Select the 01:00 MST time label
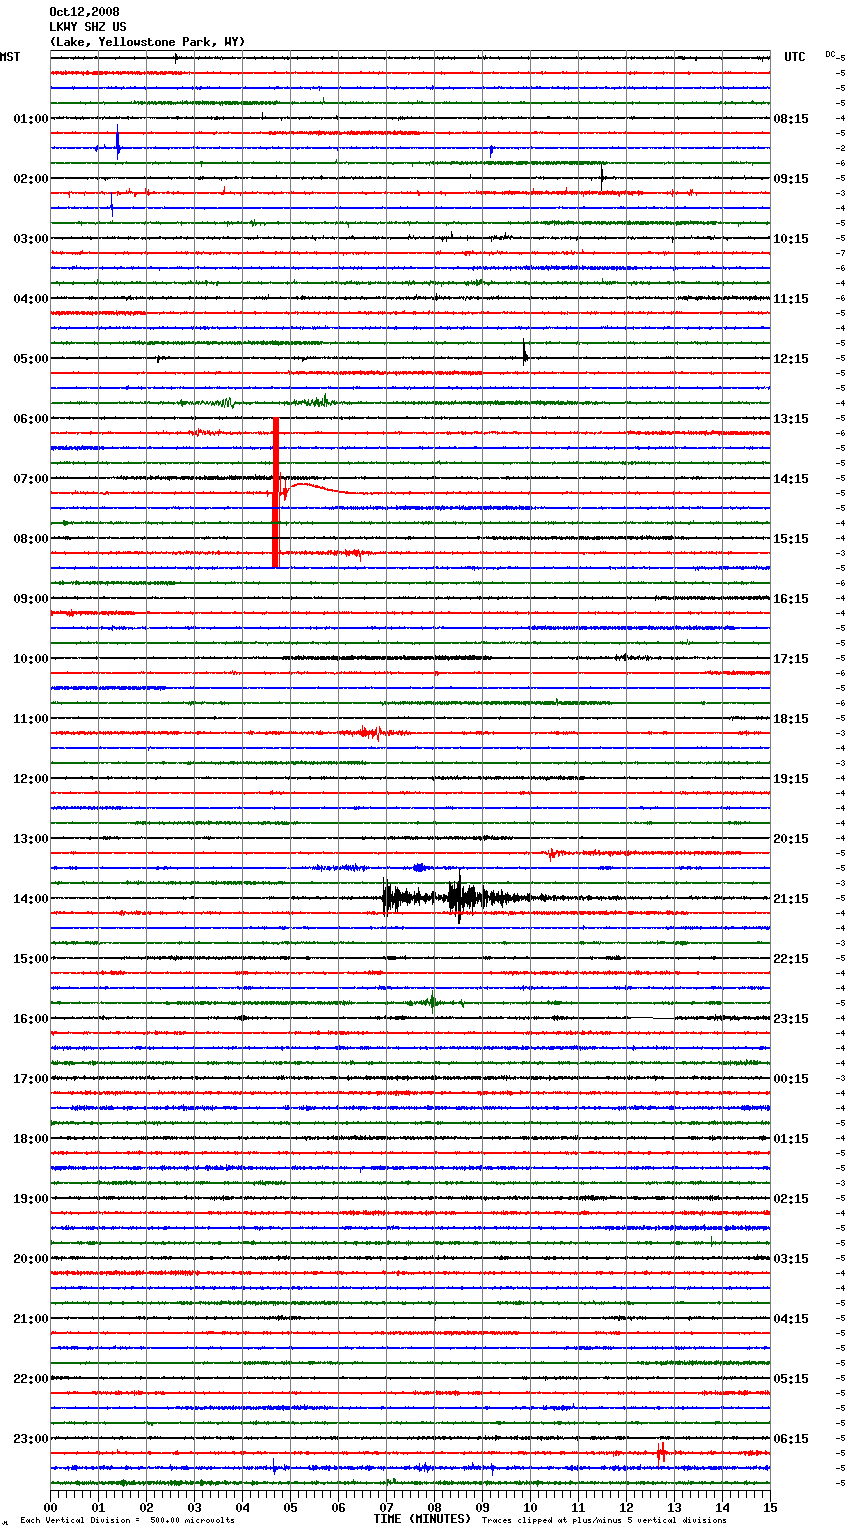 pos(31,119)
